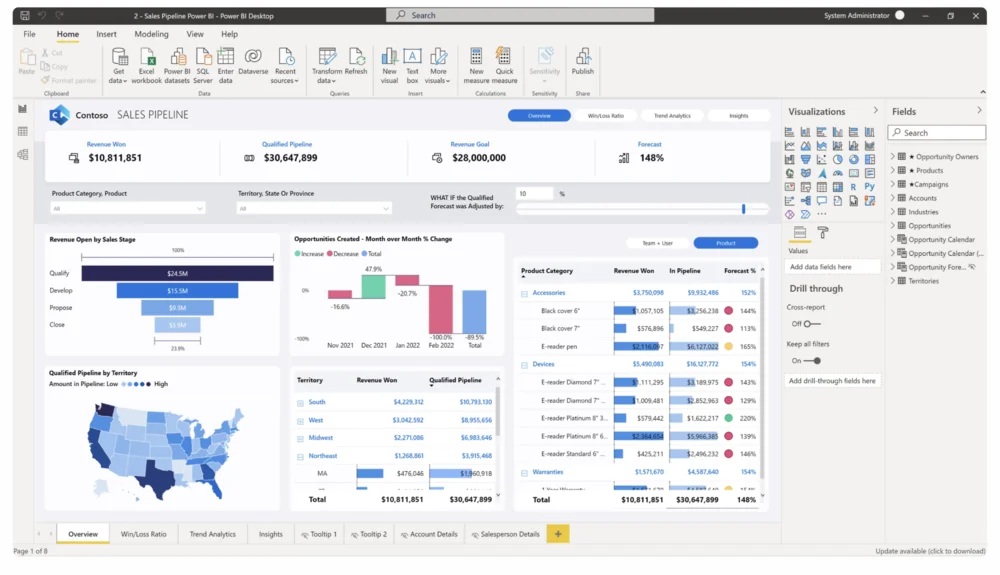Viewport: 1000px width, 575px height.
Task: Switch to Report view in left sidebar
Action: click(23, 109)
